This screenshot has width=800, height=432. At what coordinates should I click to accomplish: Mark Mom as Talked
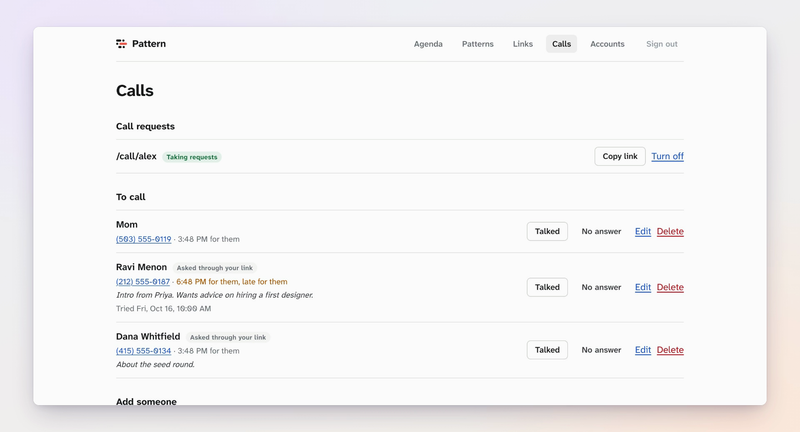[547, 231]
